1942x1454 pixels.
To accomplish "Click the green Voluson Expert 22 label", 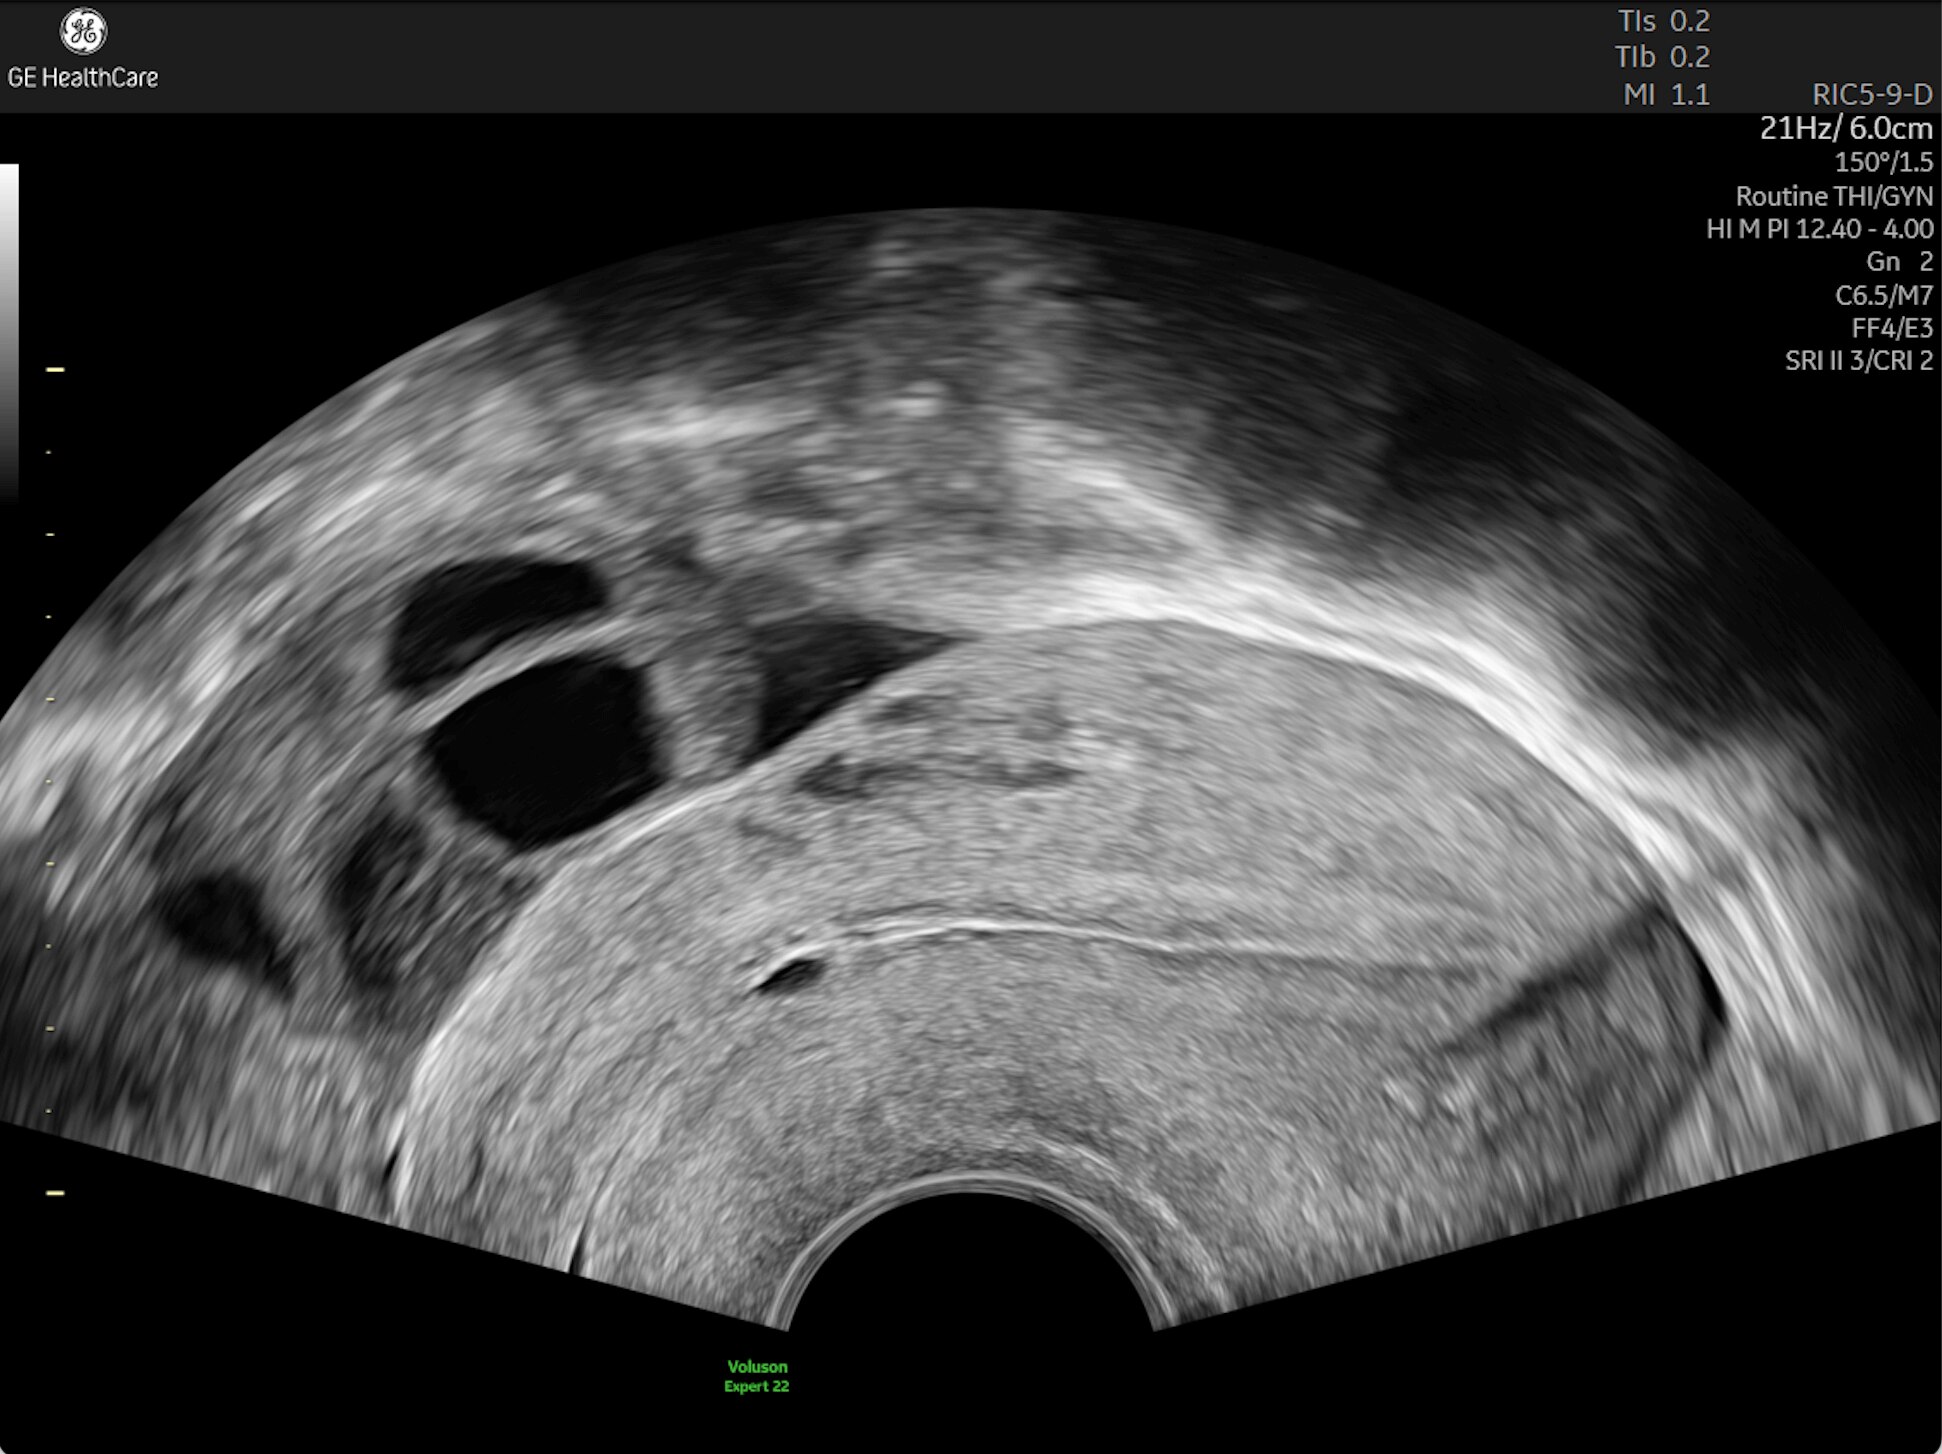I will point(757,1376).
